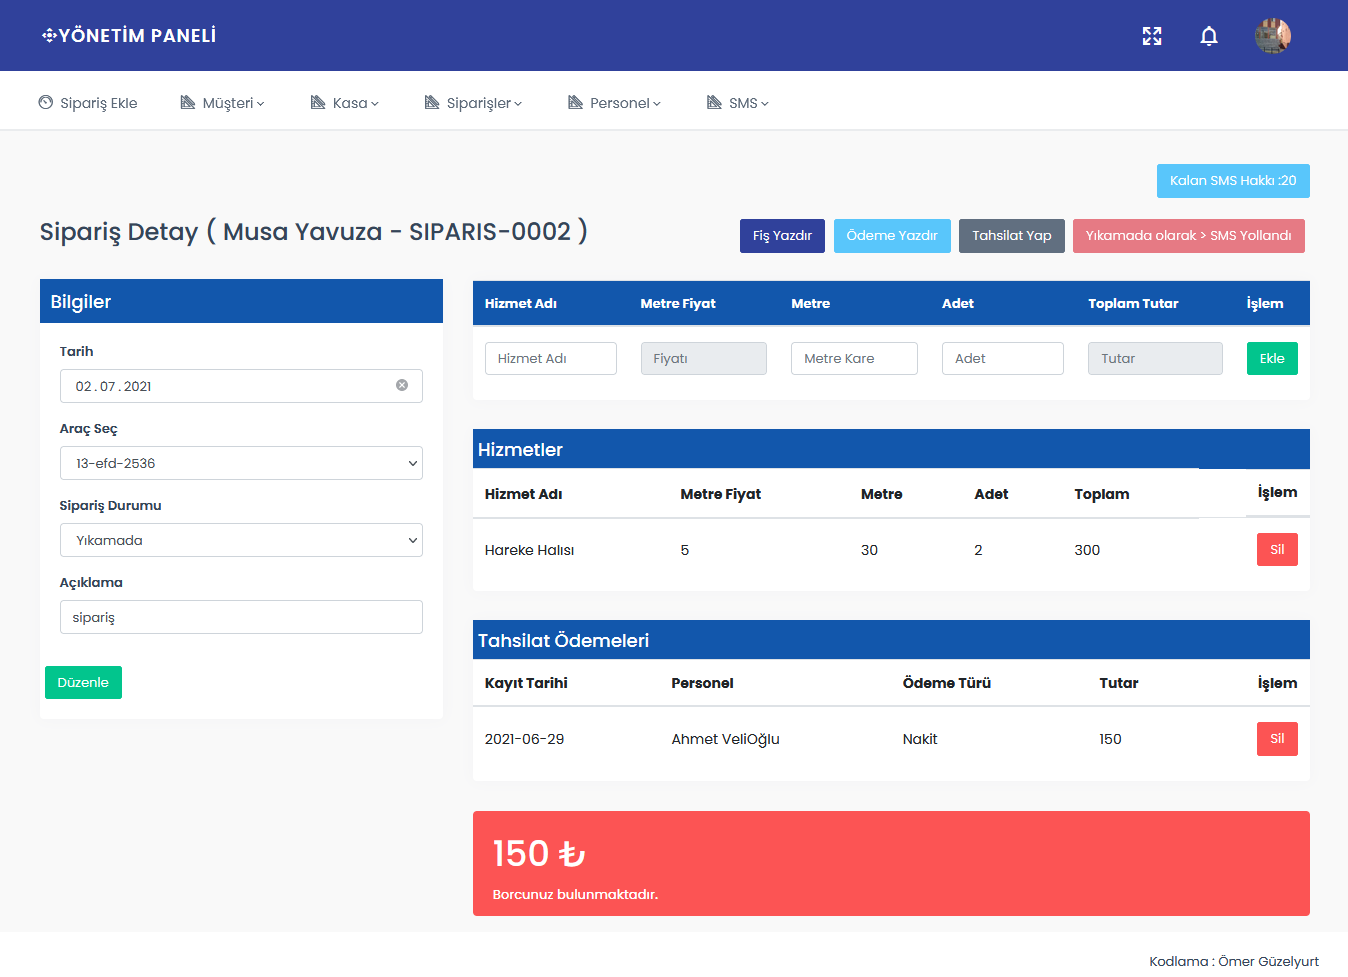Open the SMS navigation menu
Image resolution: width=1348 pixels, height=977 pixels.
click(738, 103)
